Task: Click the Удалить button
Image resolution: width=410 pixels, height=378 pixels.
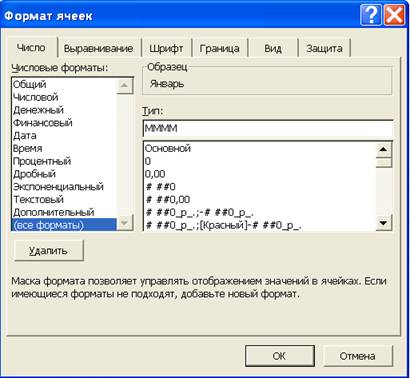Action: (x=49, y=251)
